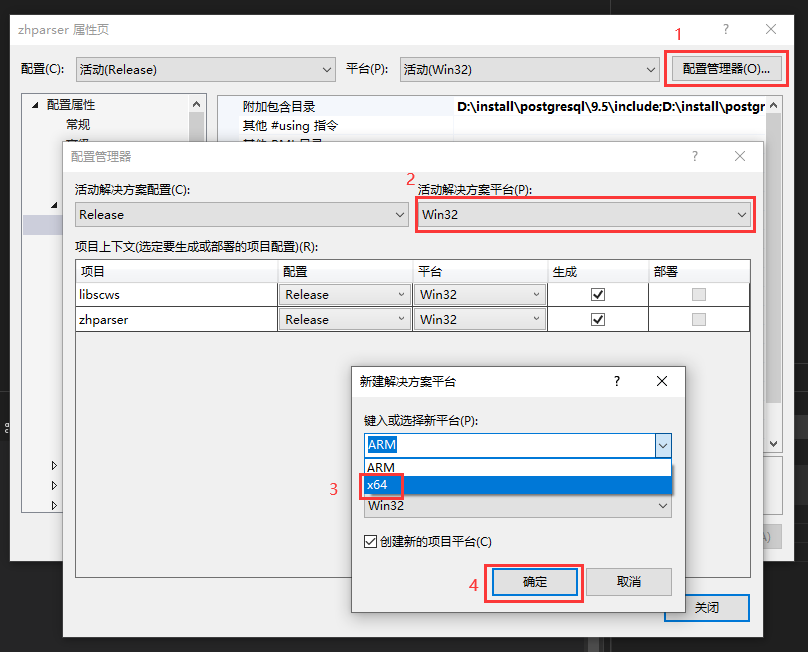This screenshot has width=808, height=652.
Task: Click the help icon of the 新建解决方案平台 dialog
Action: point(617,381)
